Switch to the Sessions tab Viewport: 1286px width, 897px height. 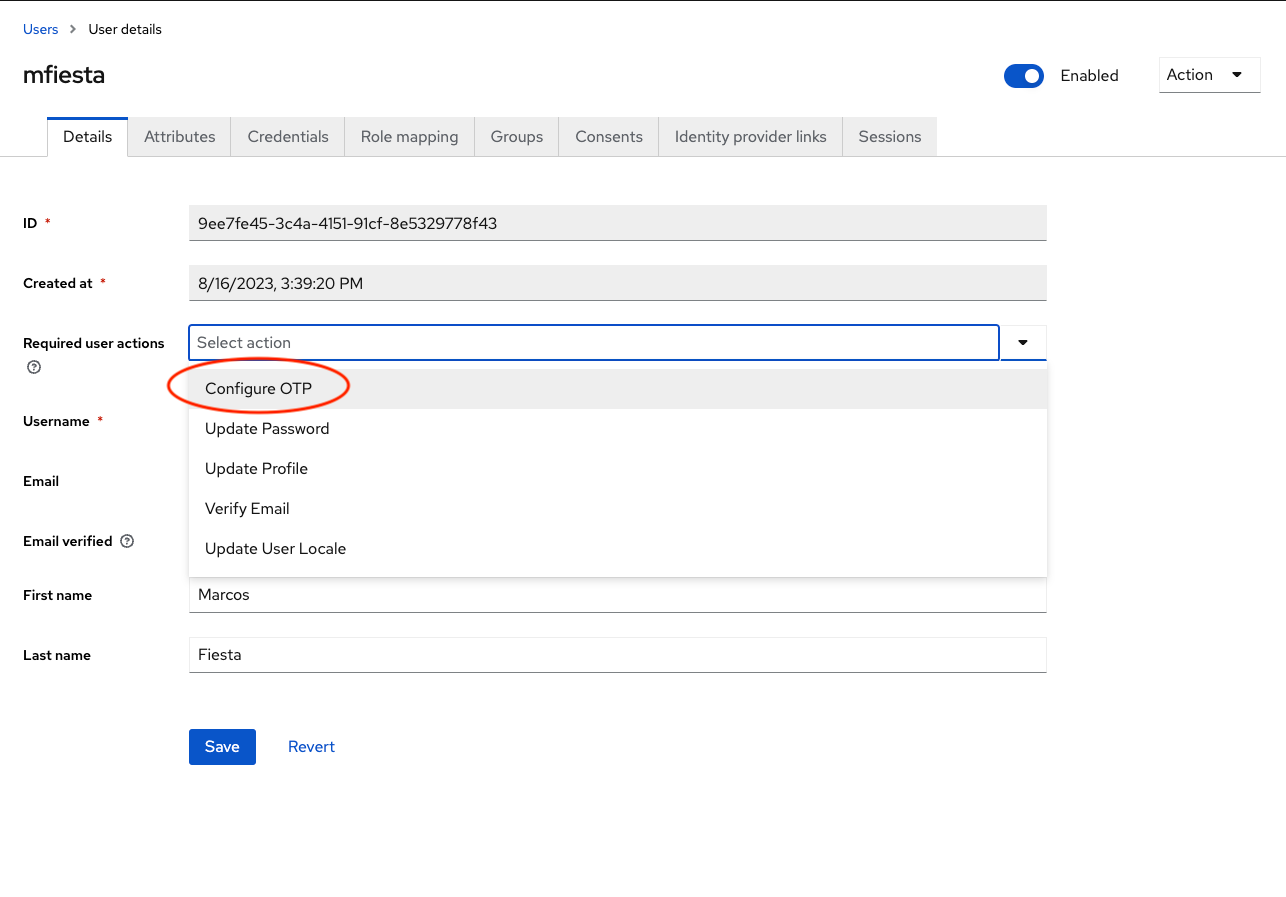[x=889, y=137]
